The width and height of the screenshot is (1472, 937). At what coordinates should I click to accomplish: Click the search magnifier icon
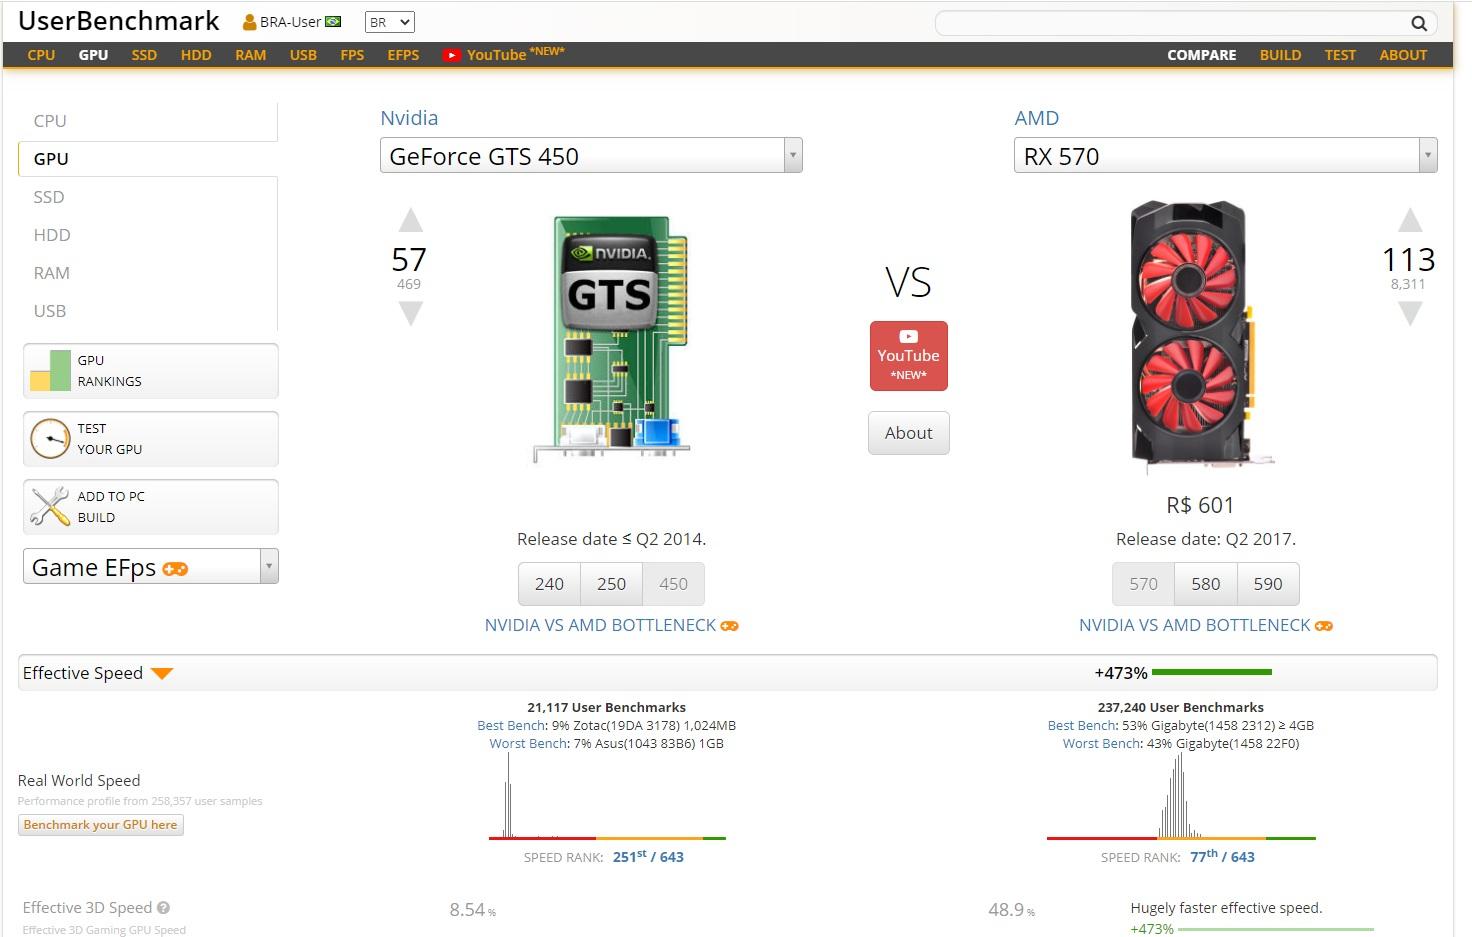pos(1418,23)
